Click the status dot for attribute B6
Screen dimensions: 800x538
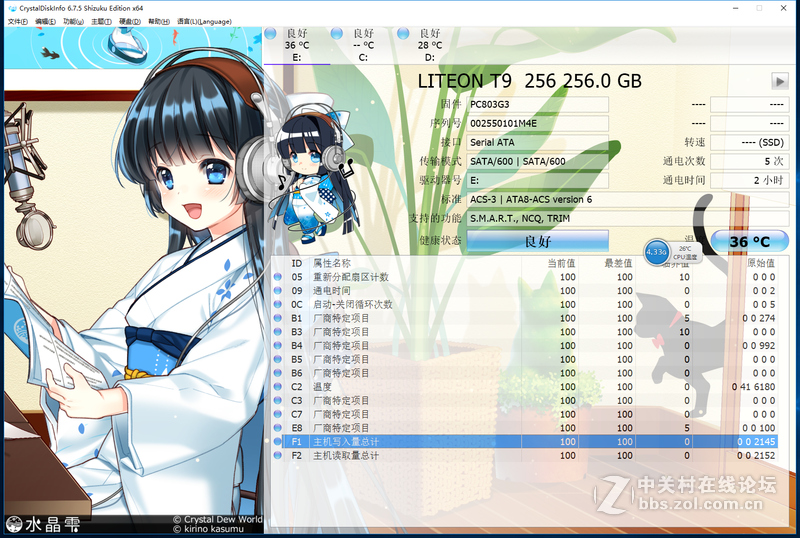point(278,373)
